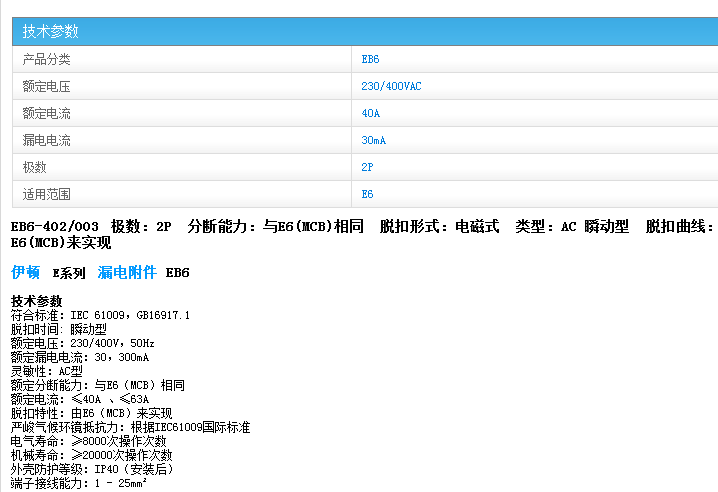This screenshot has height=492, width=718.
Task: Click the 外壳防护等级 IP40 line
Action: click(x=92, y=469)
